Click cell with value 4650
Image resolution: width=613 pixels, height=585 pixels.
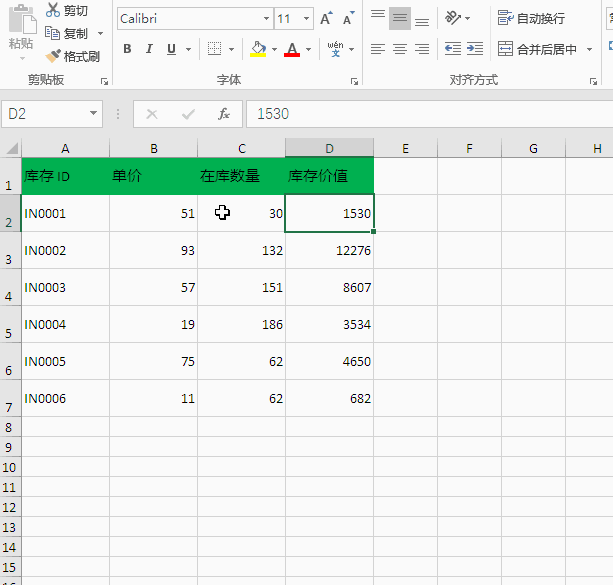(330, 361)
